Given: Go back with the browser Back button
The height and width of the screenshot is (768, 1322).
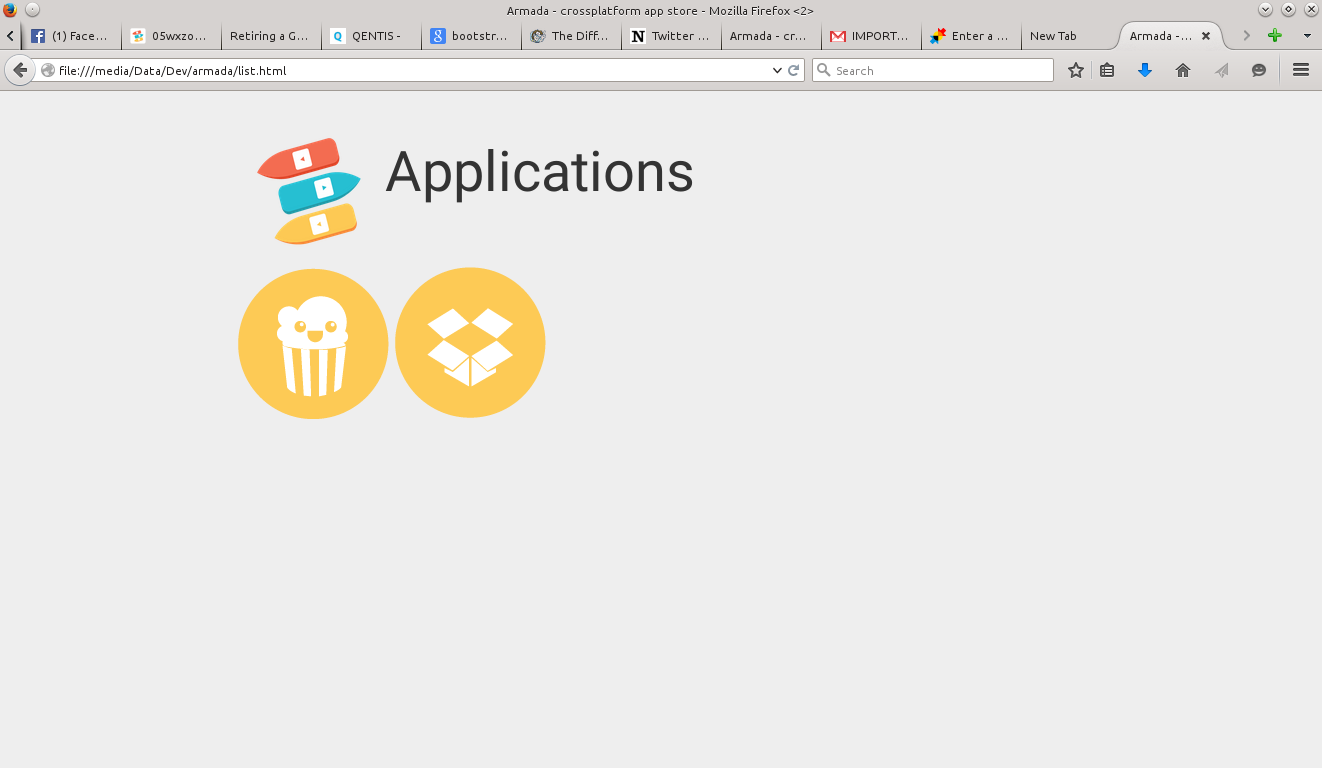Looking at the screenshot, I should 19,70.
